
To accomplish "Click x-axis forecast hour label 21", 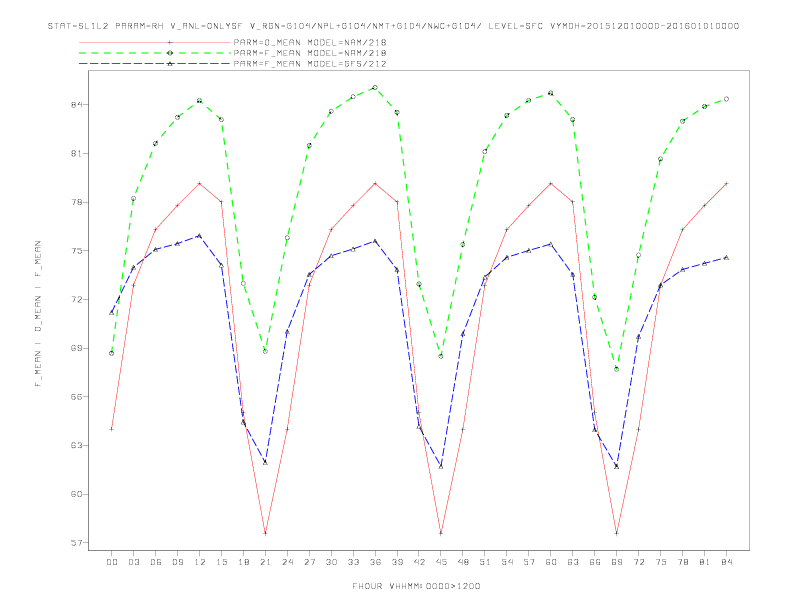I will [265, 562].
